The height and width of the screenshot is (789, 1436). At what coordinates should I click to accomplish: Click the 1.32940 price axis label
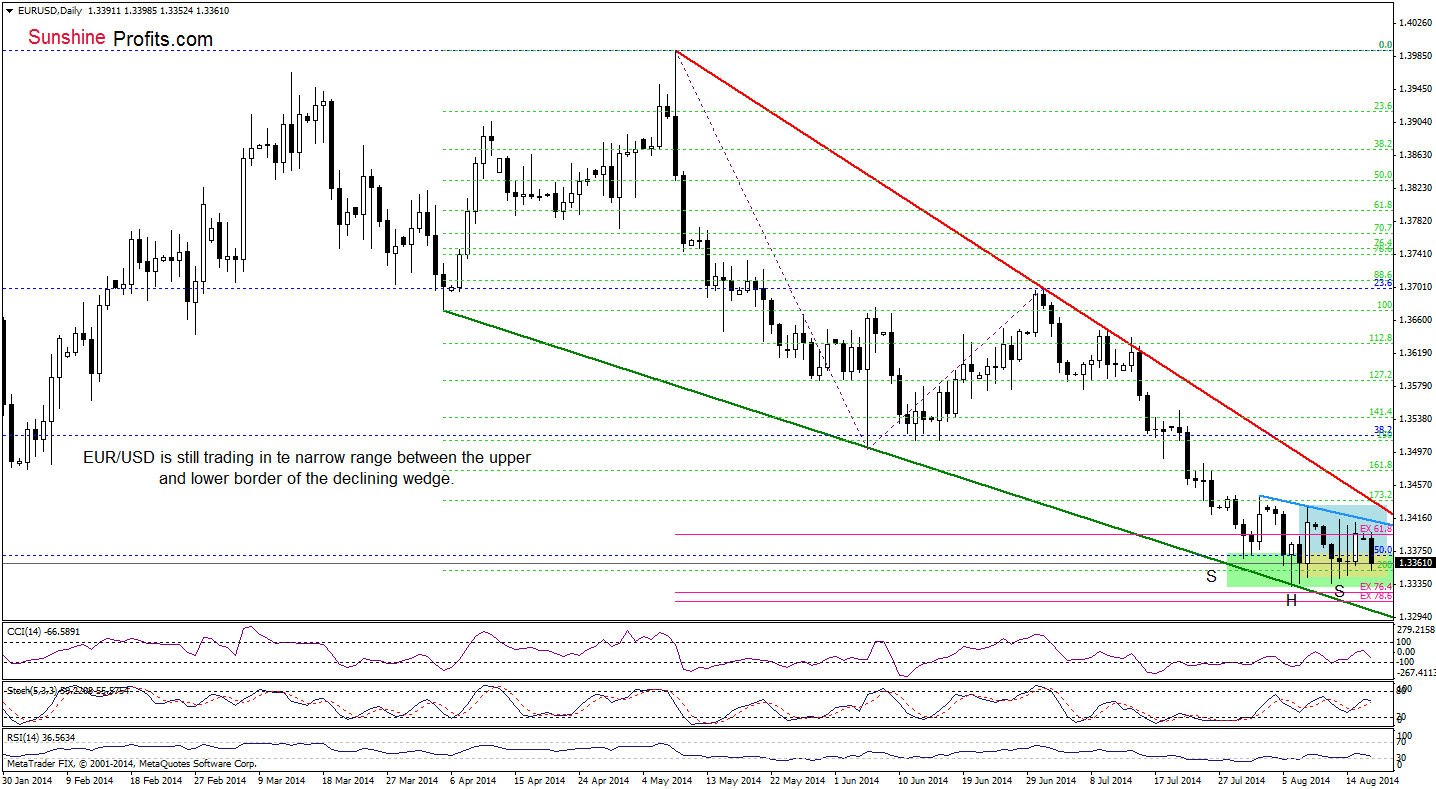pyautogui.click(x=1415, y=617)
